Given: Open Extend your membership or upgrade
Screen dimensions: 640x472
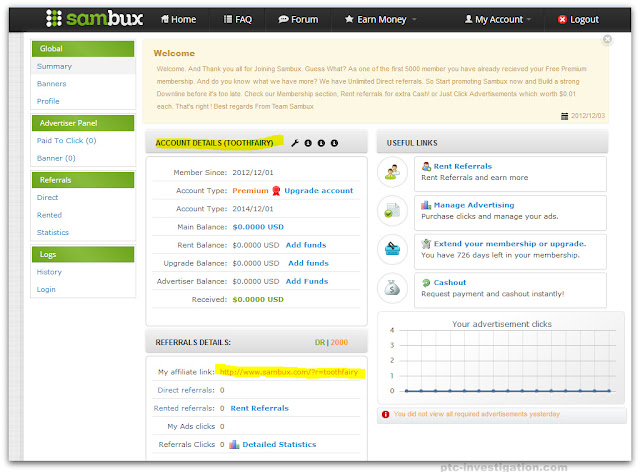Looking at the screenshot, I should [510, 244].
